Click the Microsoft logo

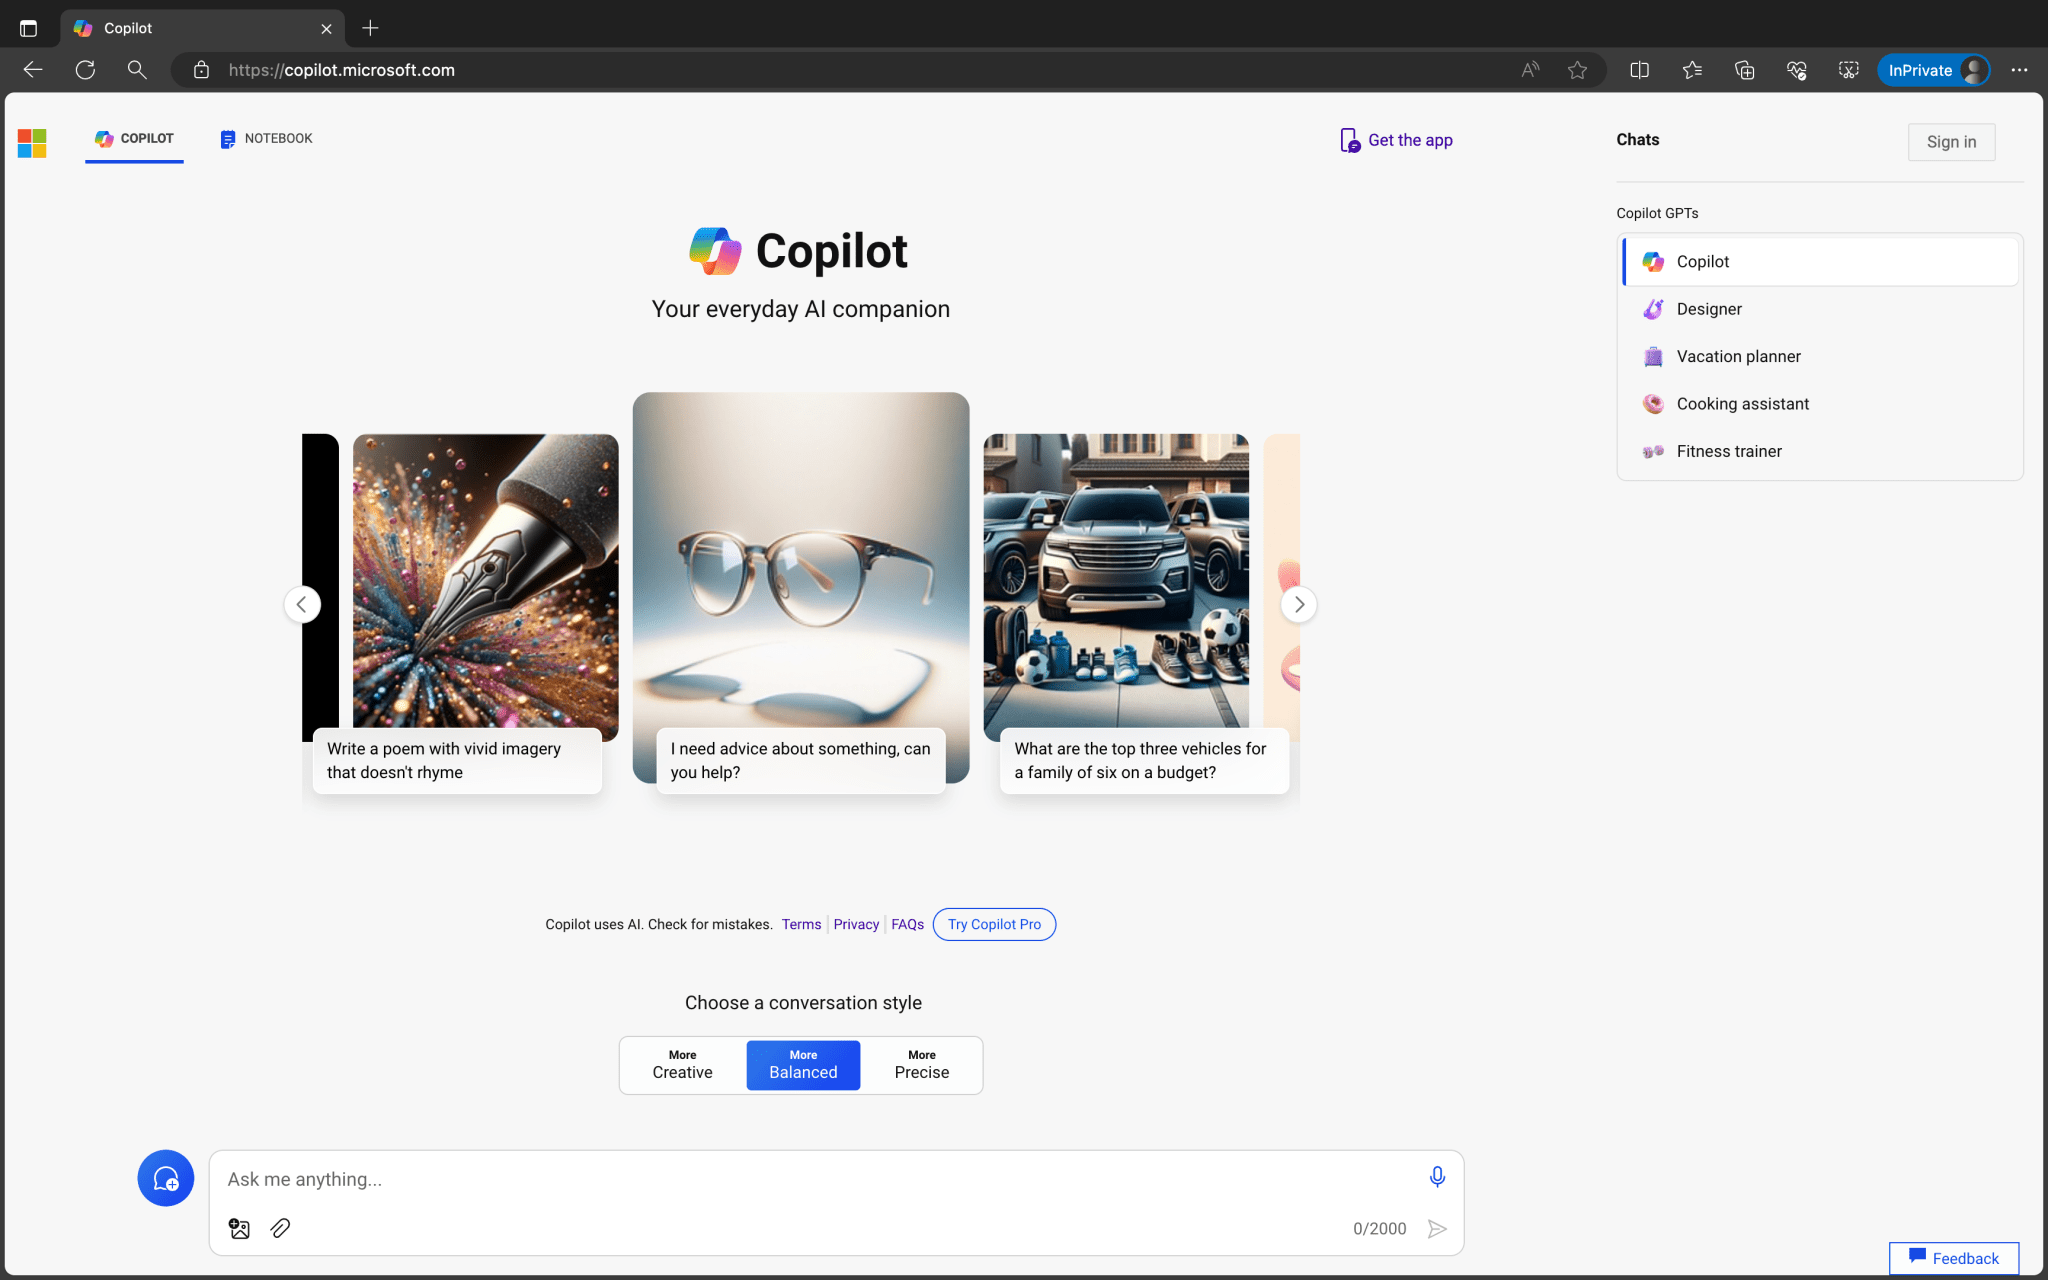click(x=31, y=142)
